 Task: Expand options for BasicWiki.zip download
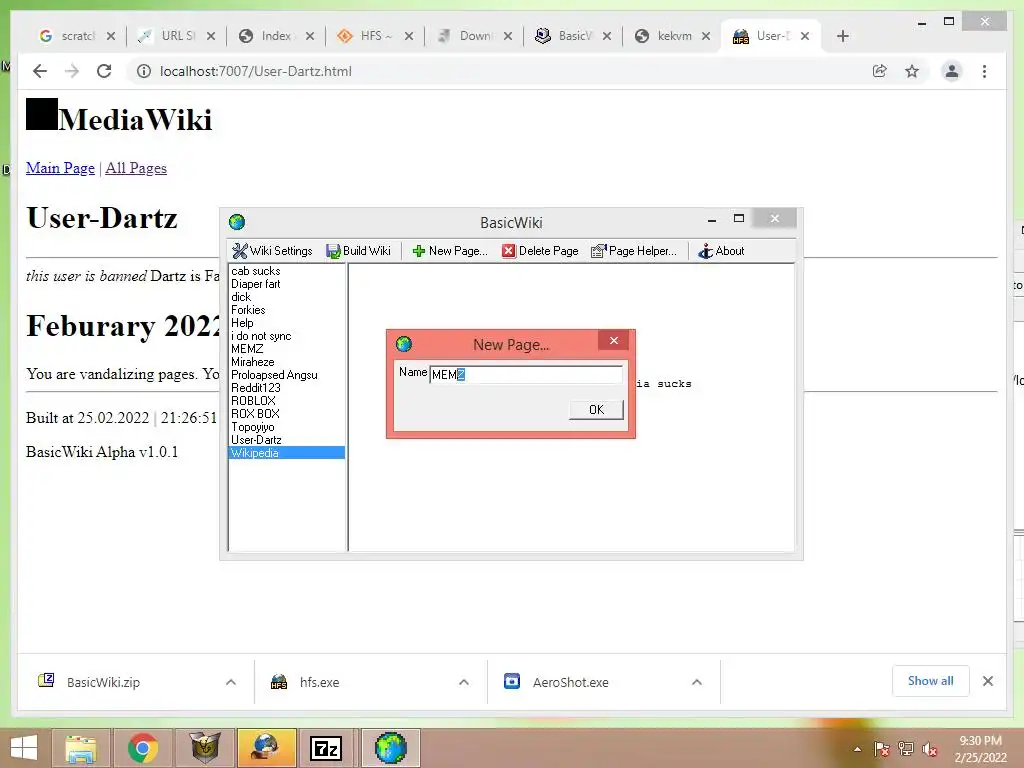click(231, 682)
